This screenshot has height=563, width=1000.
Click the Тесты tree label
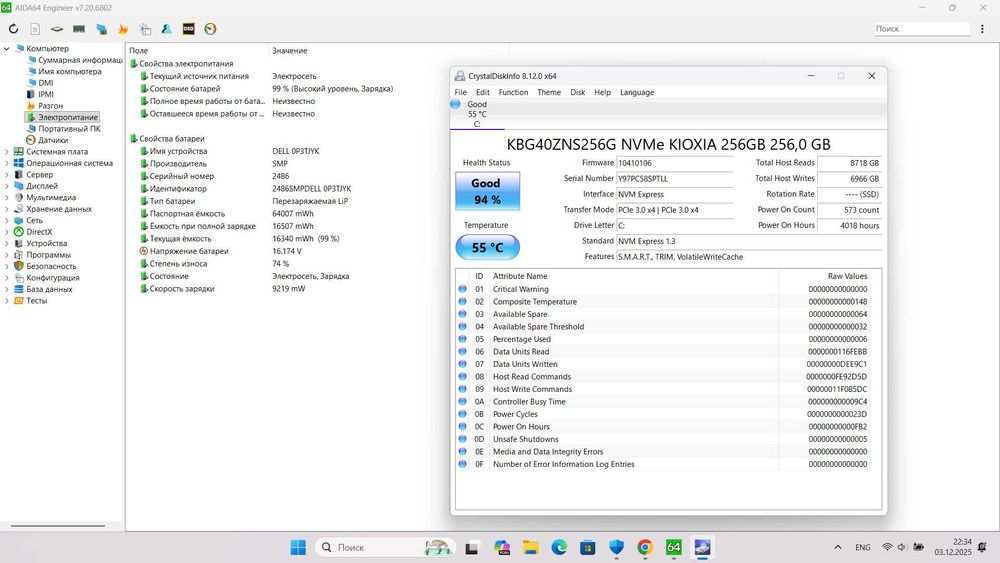click(x=36, y=301)
